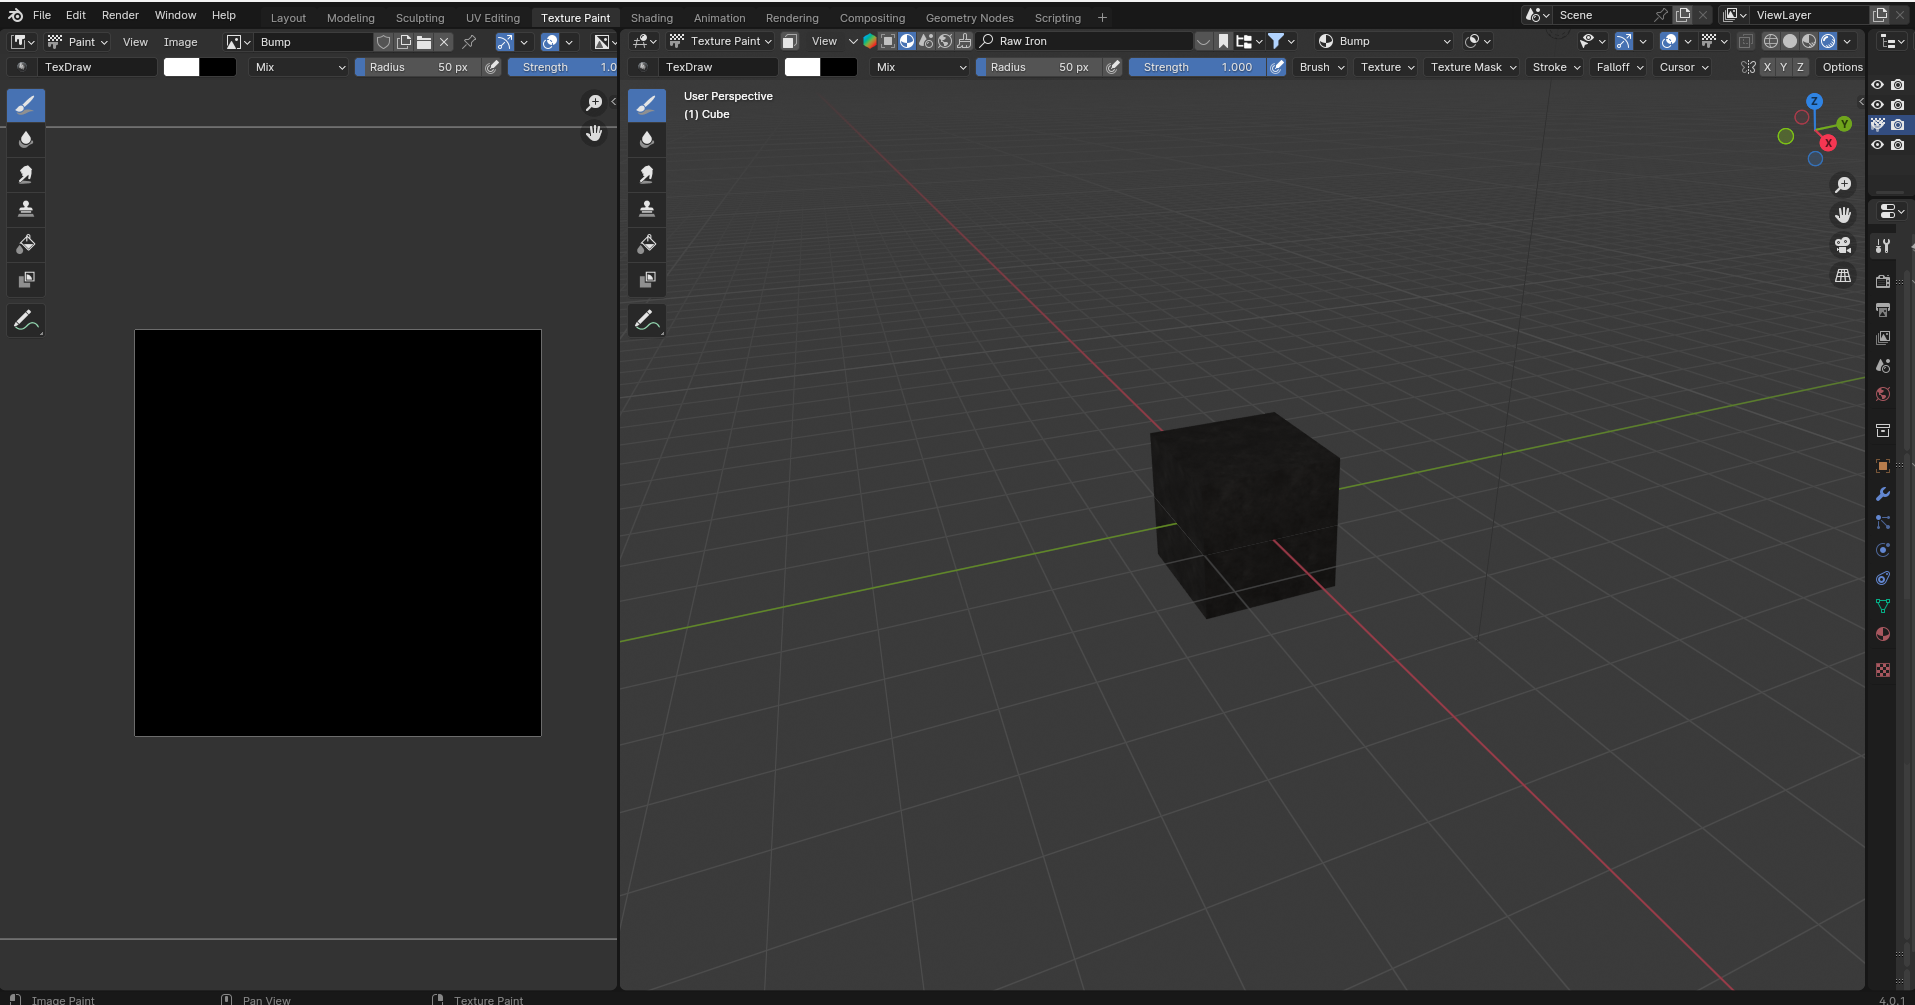Screen dimensions: 1915x1005
Task: Click the Texture popover button
Action: (x=1388, y=67)
